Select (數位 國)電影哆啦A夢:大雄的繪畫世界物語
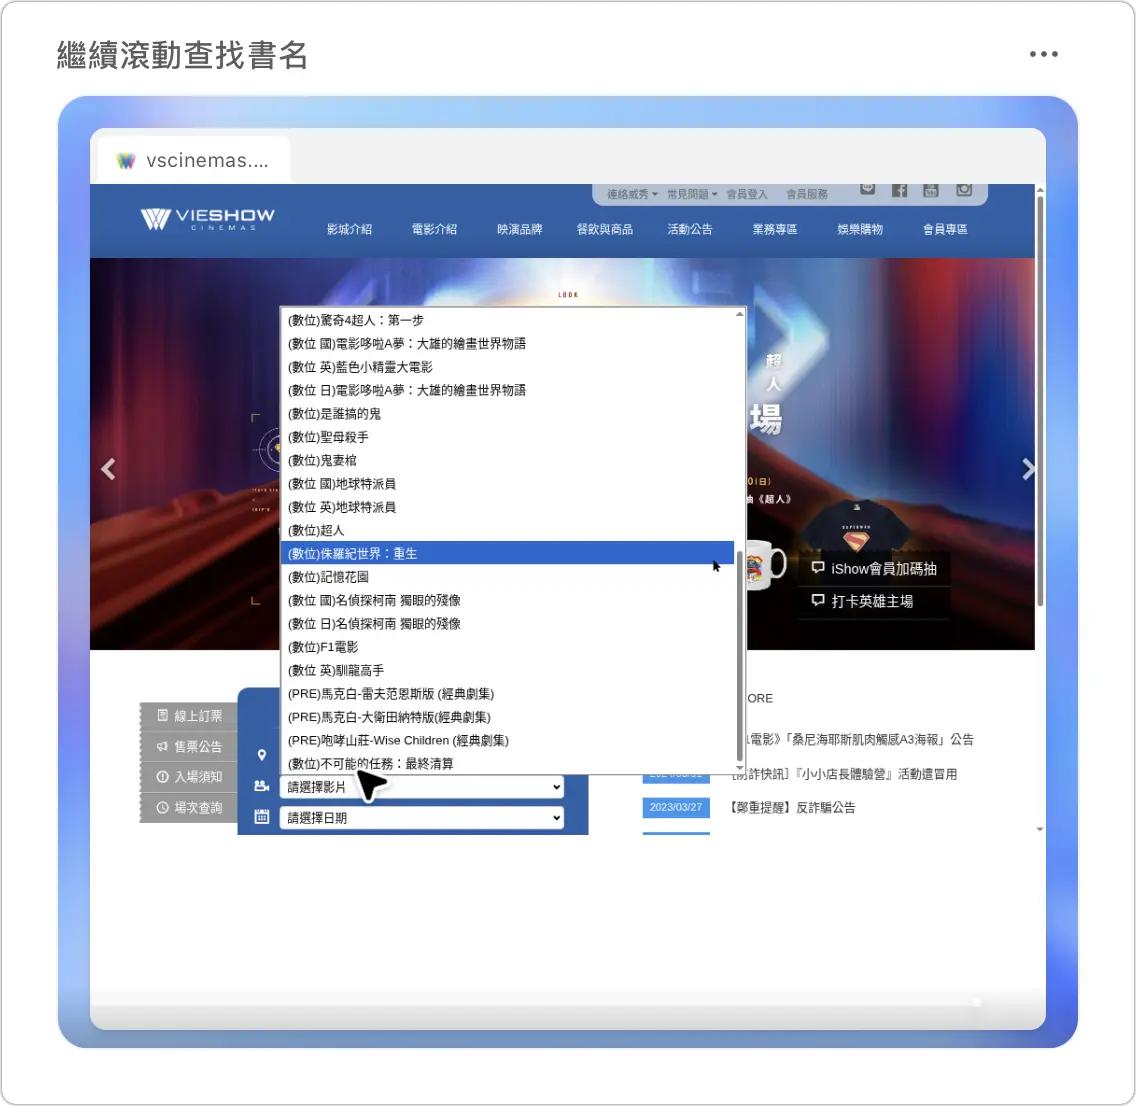1136x1106 pixels. click(x=507, y=343)
